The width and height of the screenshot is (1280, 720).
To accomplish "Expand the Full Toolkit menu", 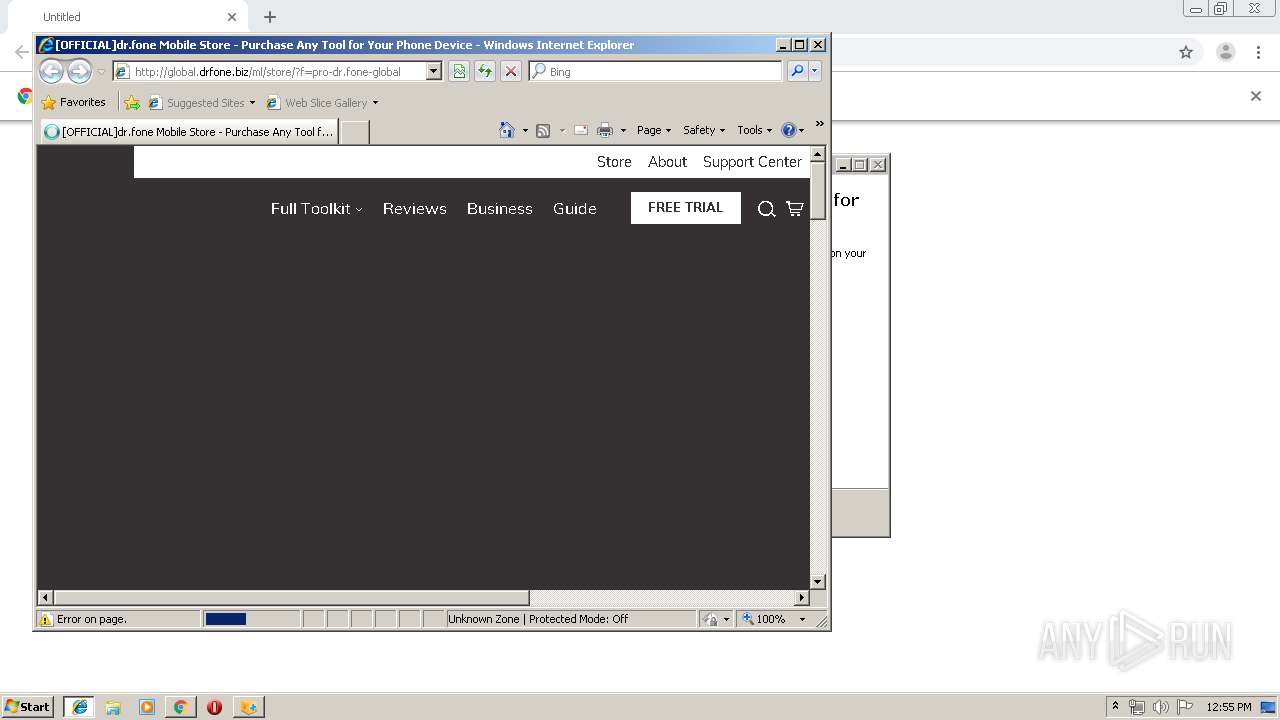I will point(317,208).
